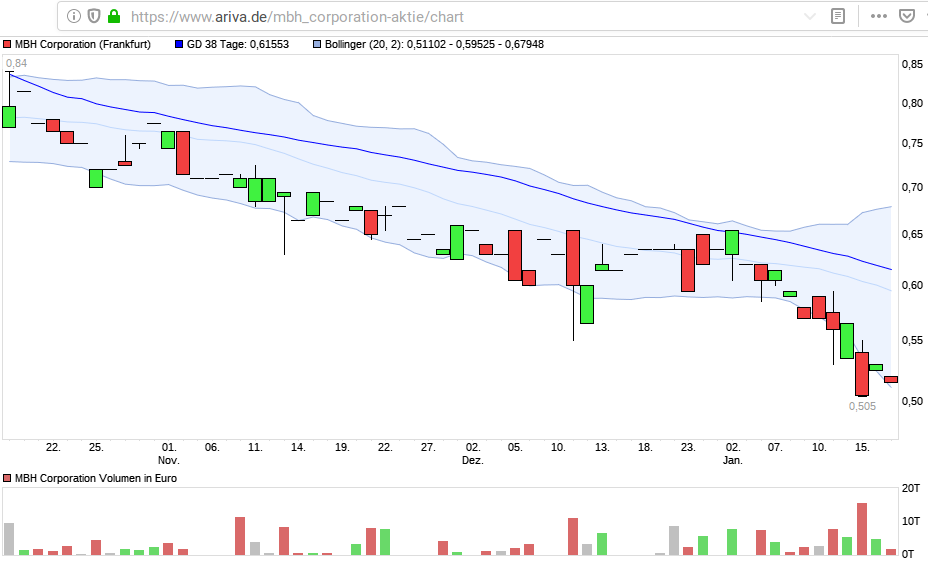Click the 0,505 low price marker

click(862, 406)
